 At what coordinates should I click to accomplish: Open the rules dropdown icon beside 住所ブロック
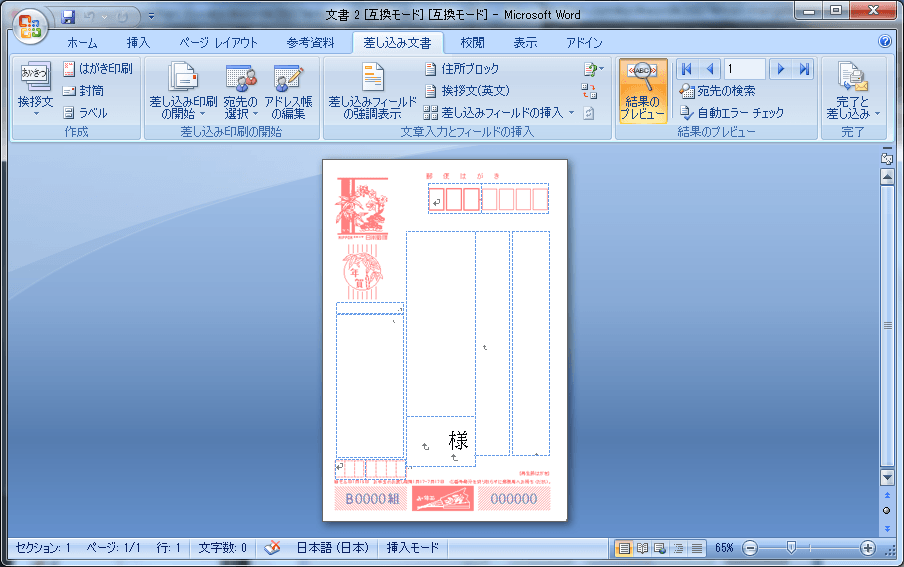pos(593,69)
